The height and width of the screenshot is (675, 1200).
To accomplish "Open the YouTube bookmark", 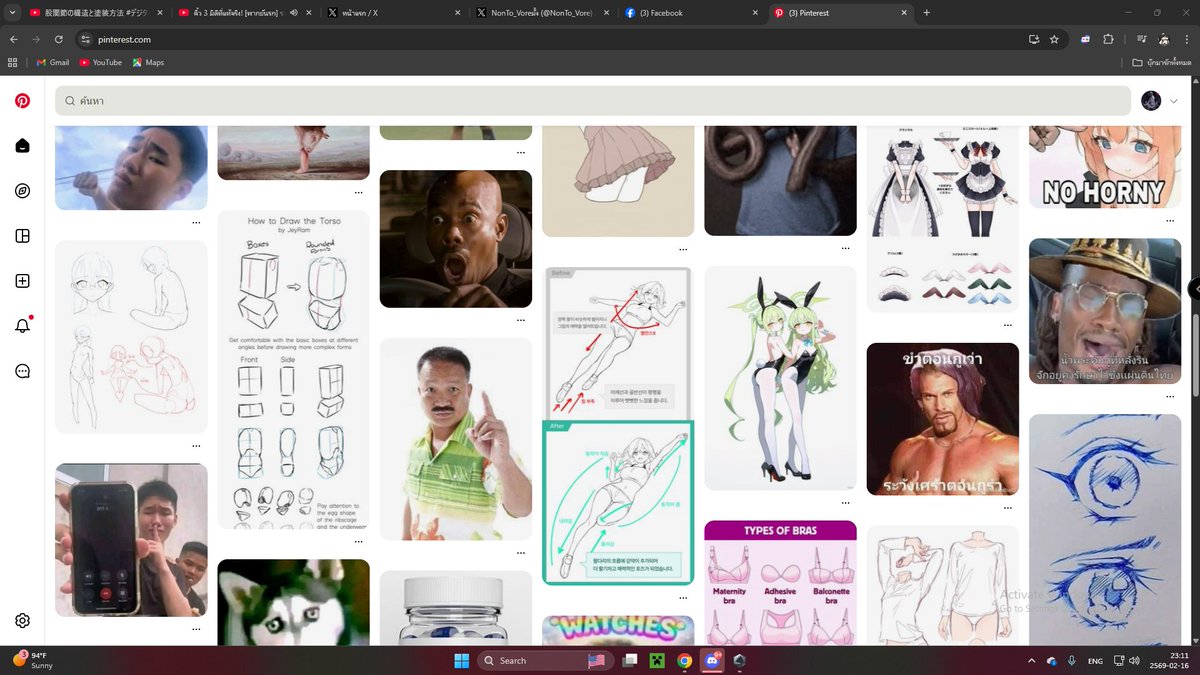I will 100,62.
